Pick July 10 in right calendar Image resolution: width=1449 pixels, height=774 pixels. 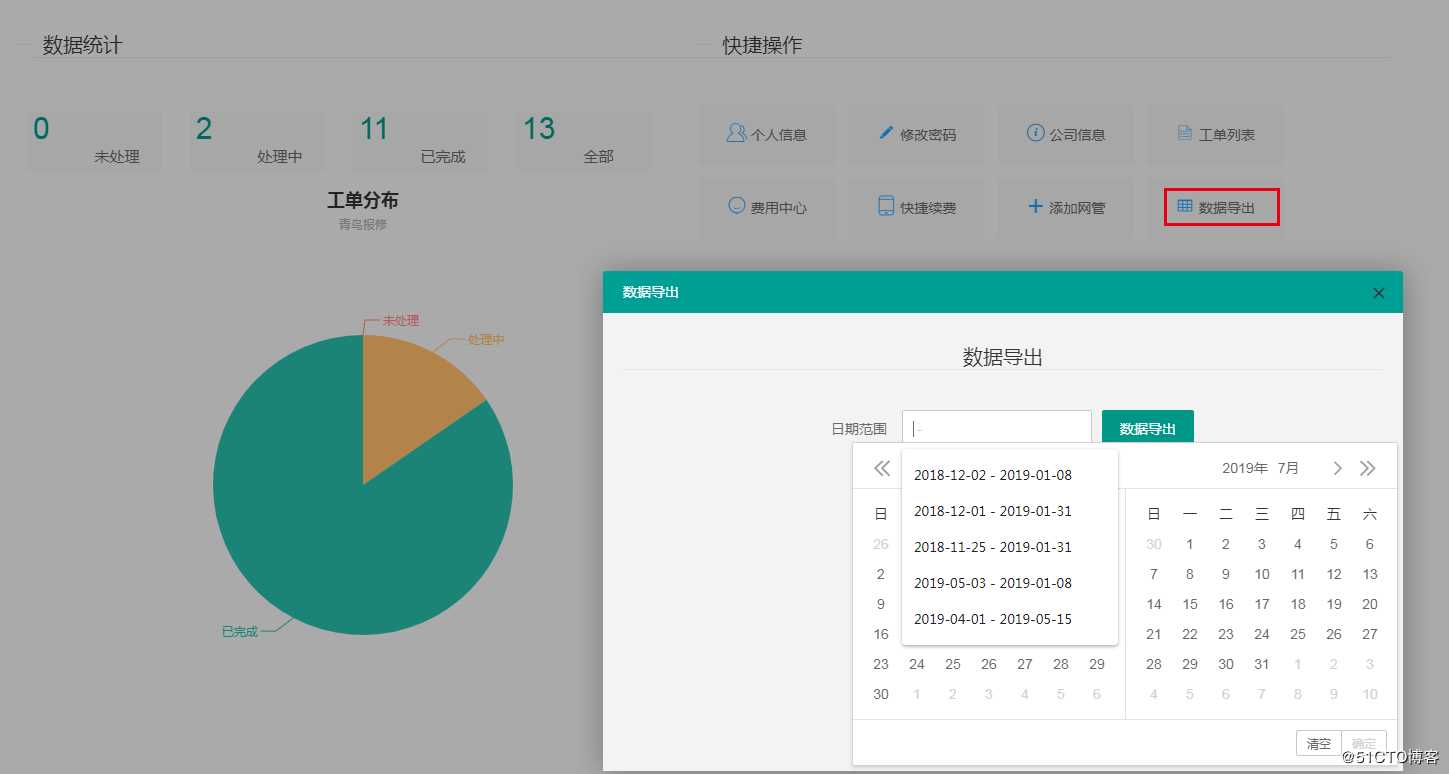(x=1262, y=574)
